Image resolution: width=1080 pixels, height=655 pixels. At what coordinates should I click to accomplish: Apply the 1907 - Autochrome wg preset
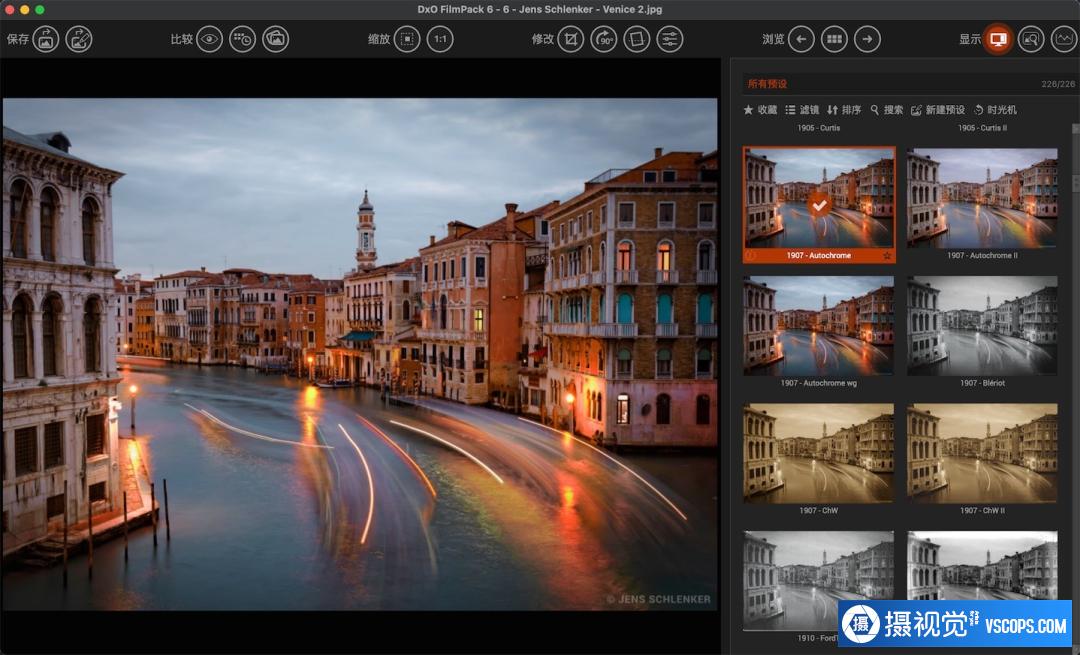818,326
